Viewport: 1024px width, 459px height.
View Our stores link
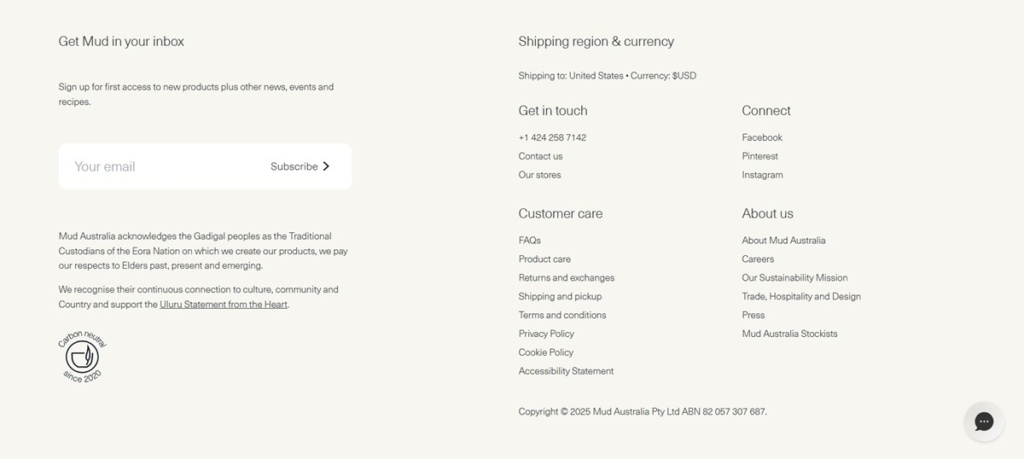539,175
